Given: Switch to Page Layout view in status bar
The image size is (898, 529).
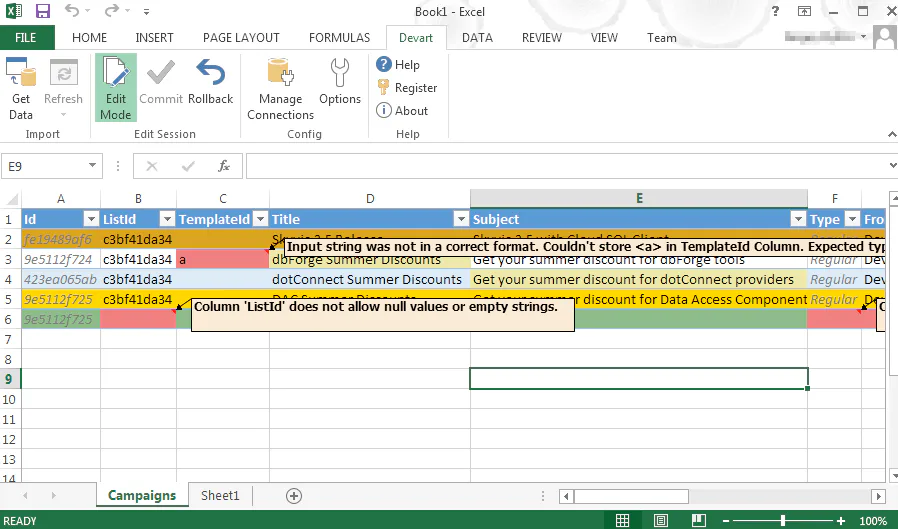Looking at the screenshot, I should [x=660, y=520].
